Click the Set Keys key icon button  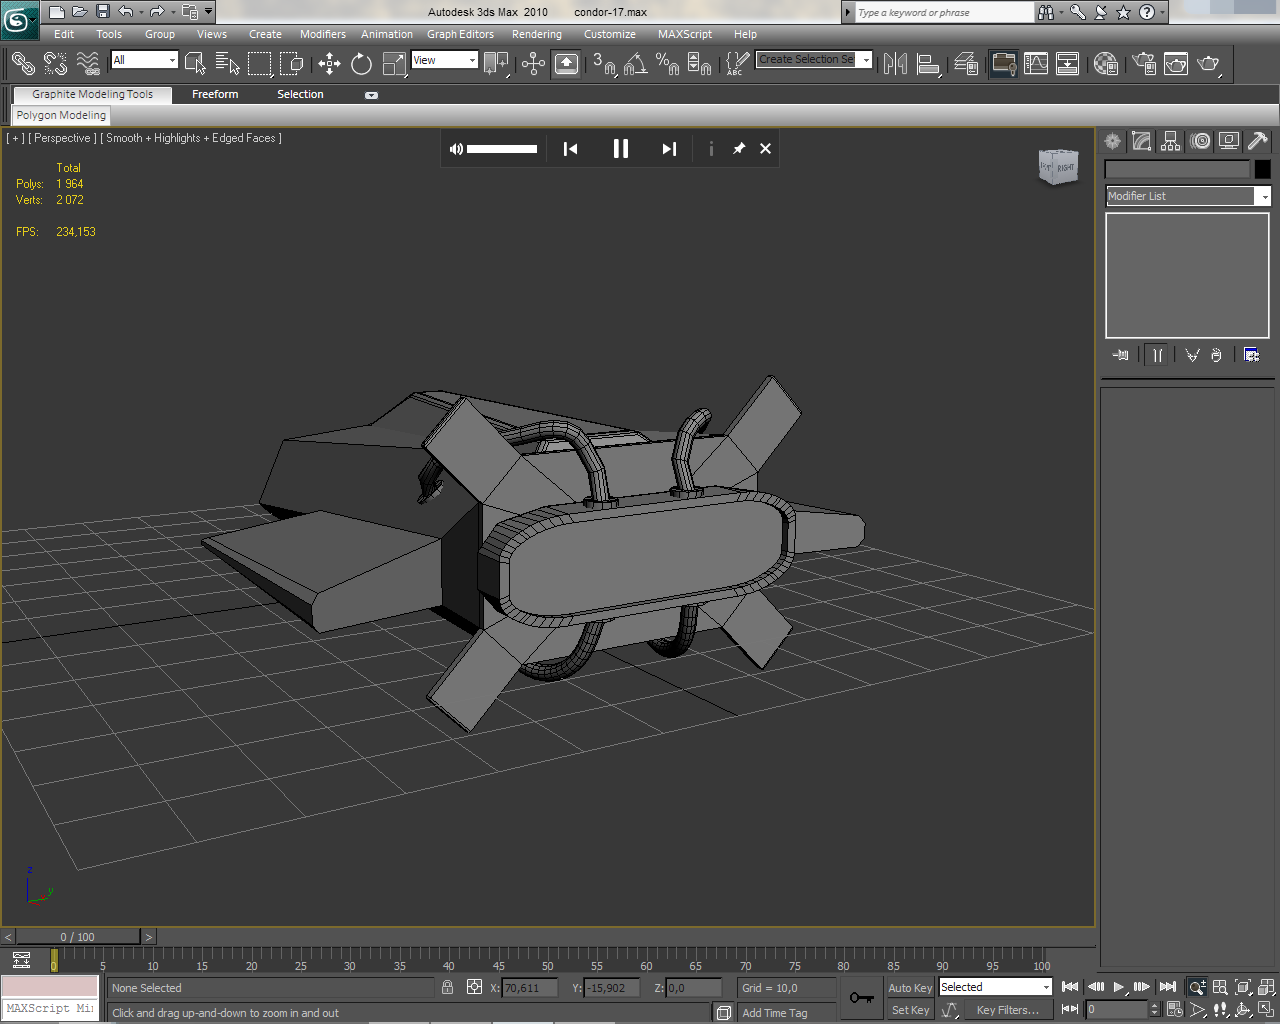click(861, 997)
